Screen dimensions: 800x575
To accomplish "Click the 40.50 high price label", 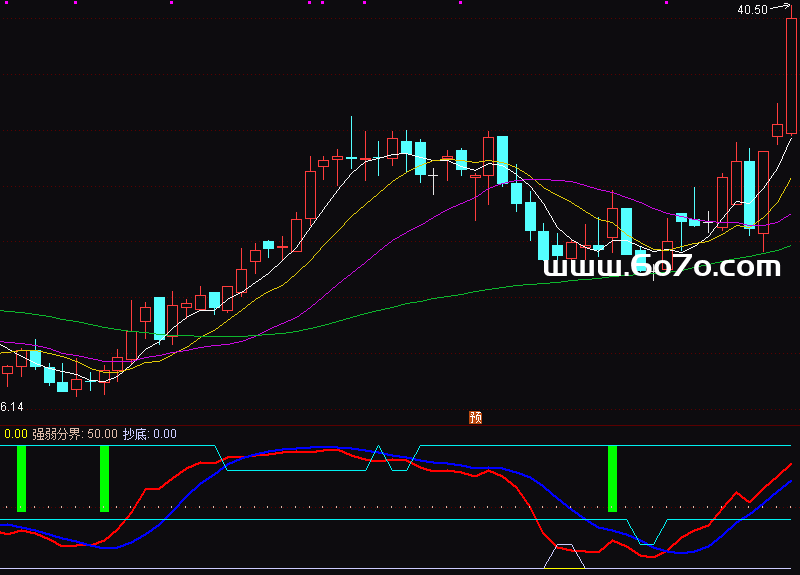I will (x=752, y=10).
